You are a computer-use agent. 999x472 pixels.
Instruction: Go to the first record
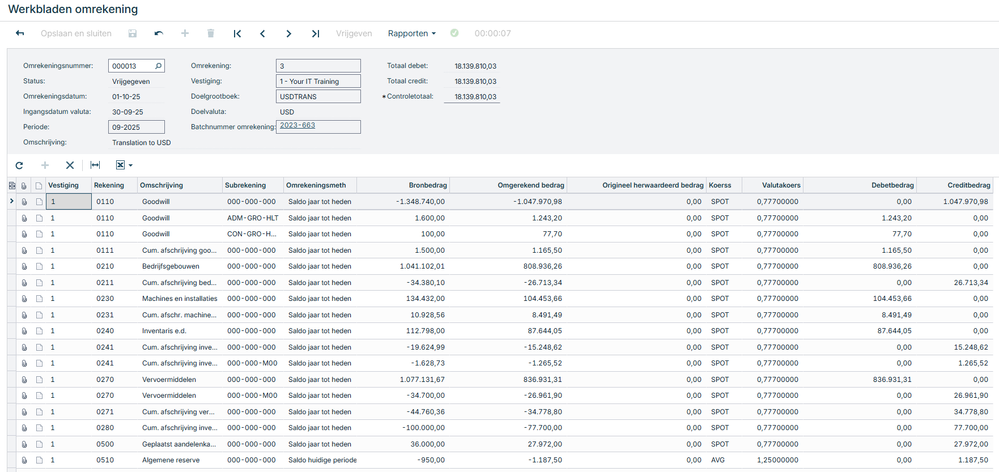click(237, 33)
